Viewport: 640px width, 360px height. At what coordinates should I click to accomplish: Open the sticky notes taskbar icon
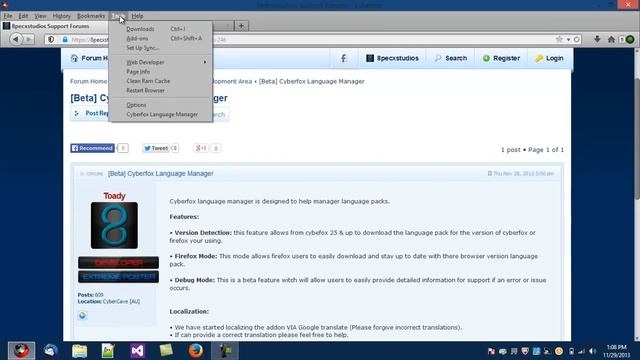pyautogui.click(x=166, y=351)
